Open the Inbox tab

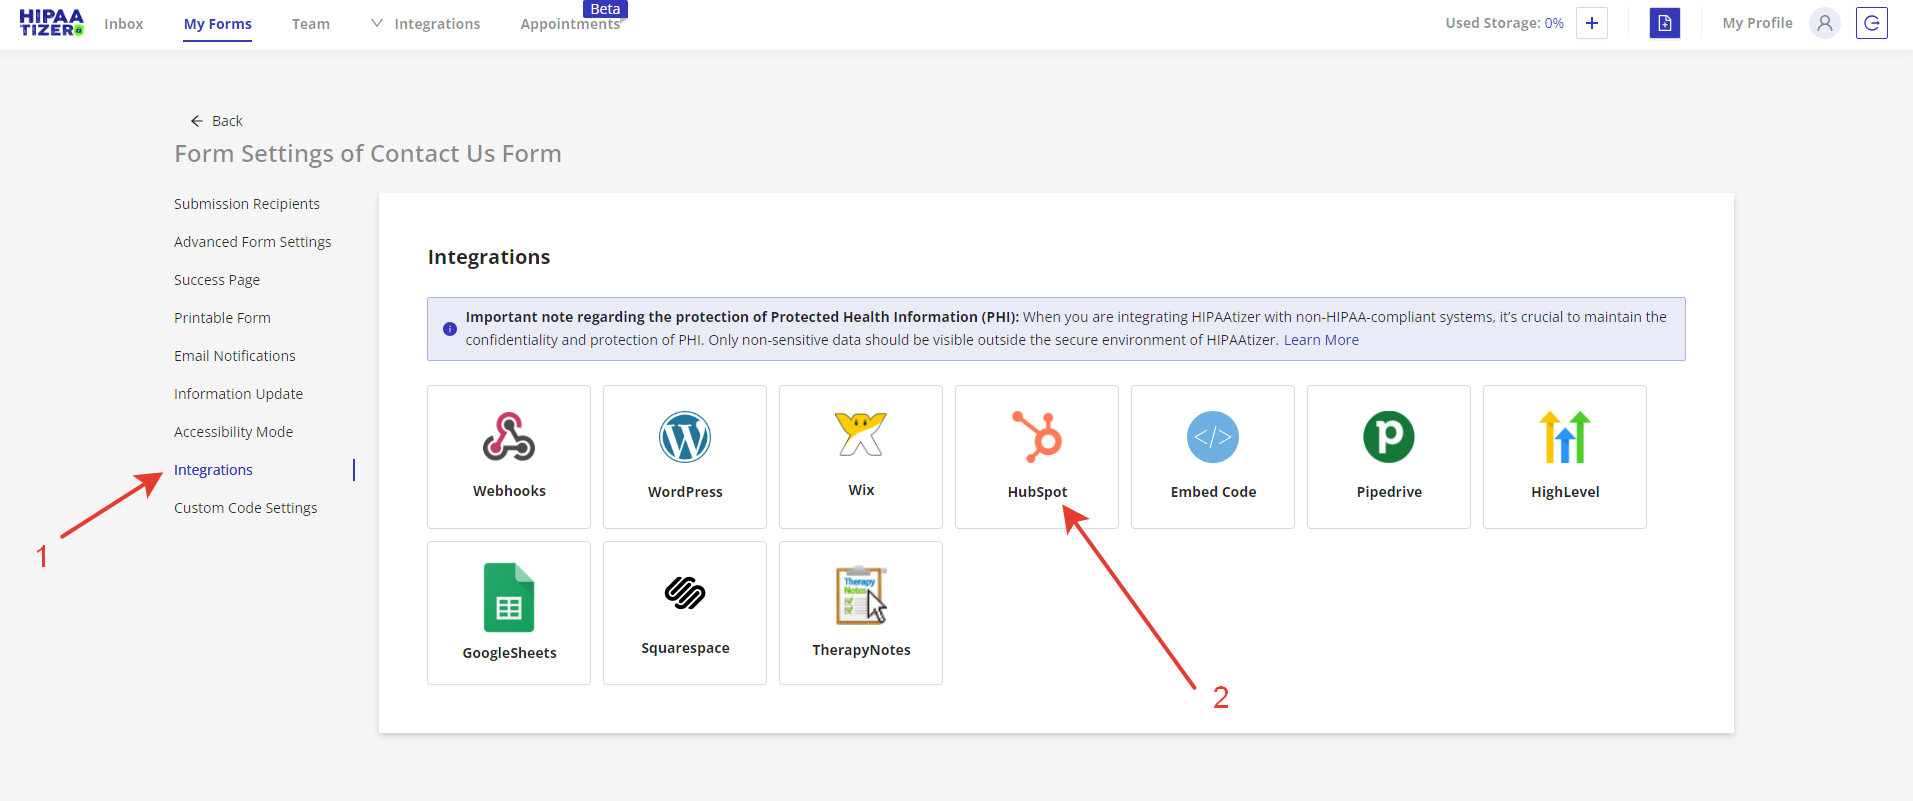click(124, 24)
